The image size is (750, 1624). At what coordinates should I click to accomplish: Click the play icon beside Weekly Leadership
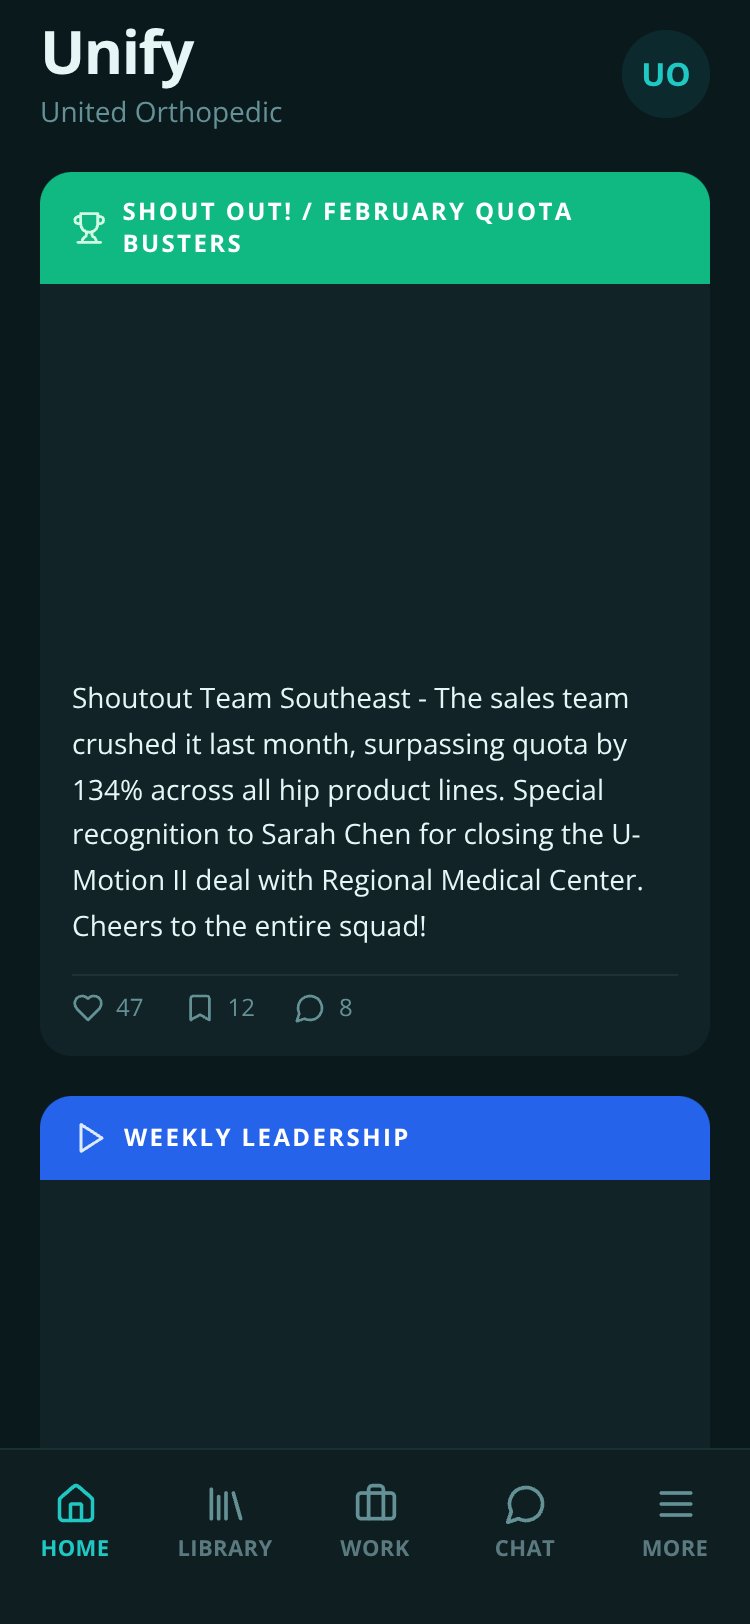click(x=91, y=1138)
